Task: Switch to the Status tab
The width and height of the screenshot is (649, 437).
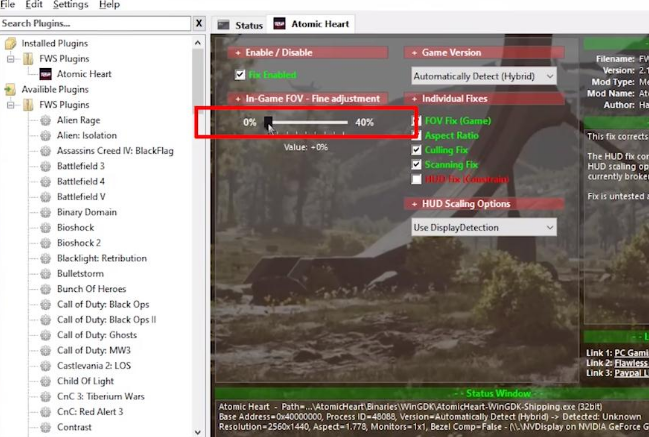Action: coord(240,25)
